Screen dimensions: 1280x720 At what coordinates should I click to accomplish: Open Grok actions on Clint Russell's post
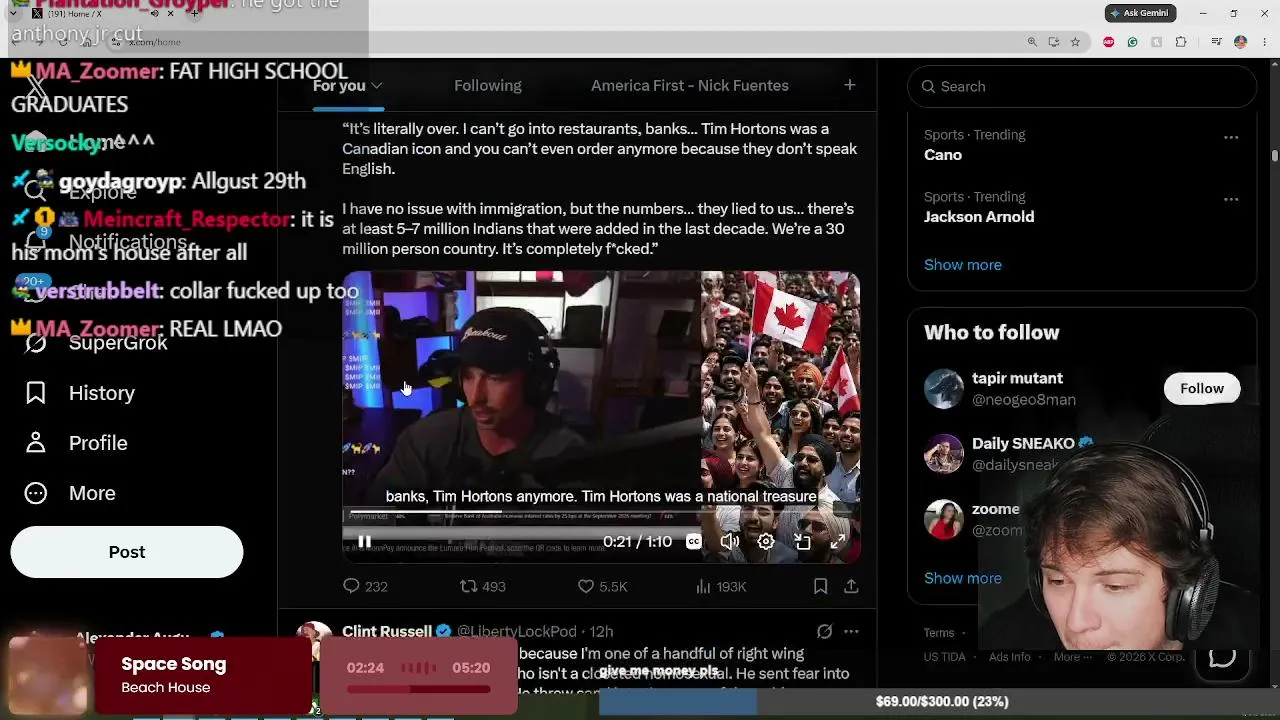pyautogui.click(x=824, y=631)
